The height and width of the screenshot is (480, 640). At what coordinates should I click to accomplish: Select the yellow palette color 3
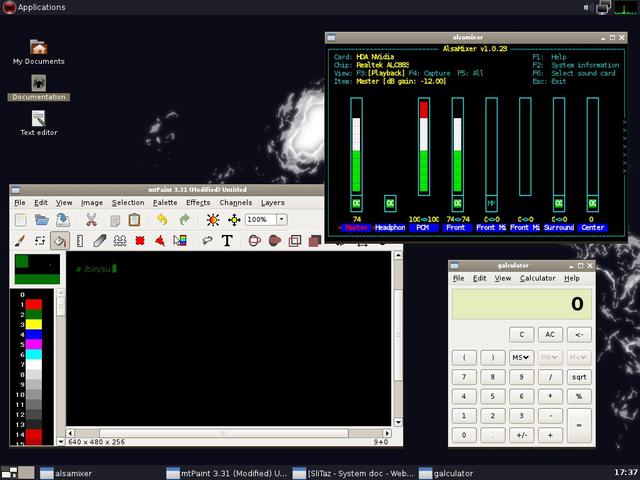tap(34, 324)
